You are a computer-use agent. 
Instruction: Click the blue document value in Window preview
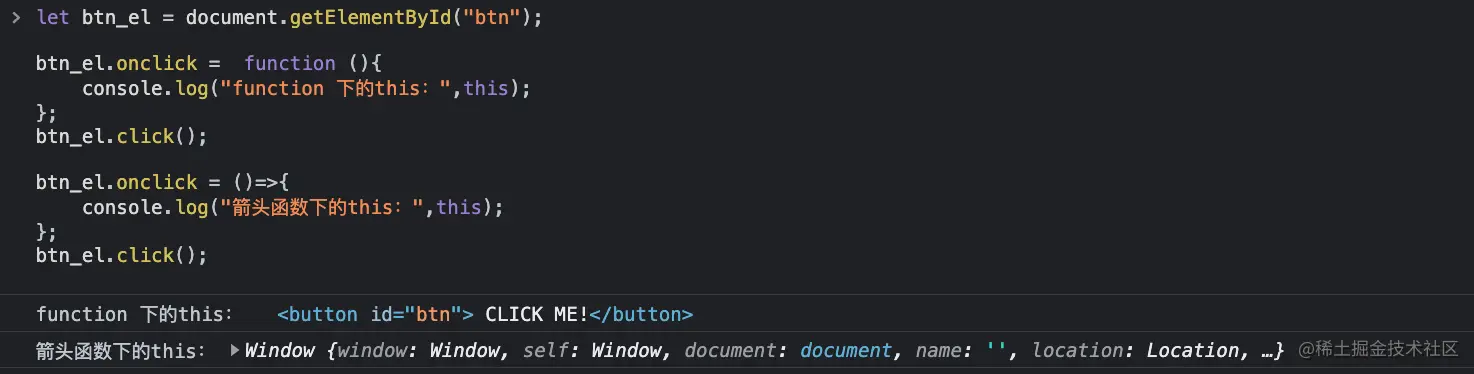click(846, 350)
